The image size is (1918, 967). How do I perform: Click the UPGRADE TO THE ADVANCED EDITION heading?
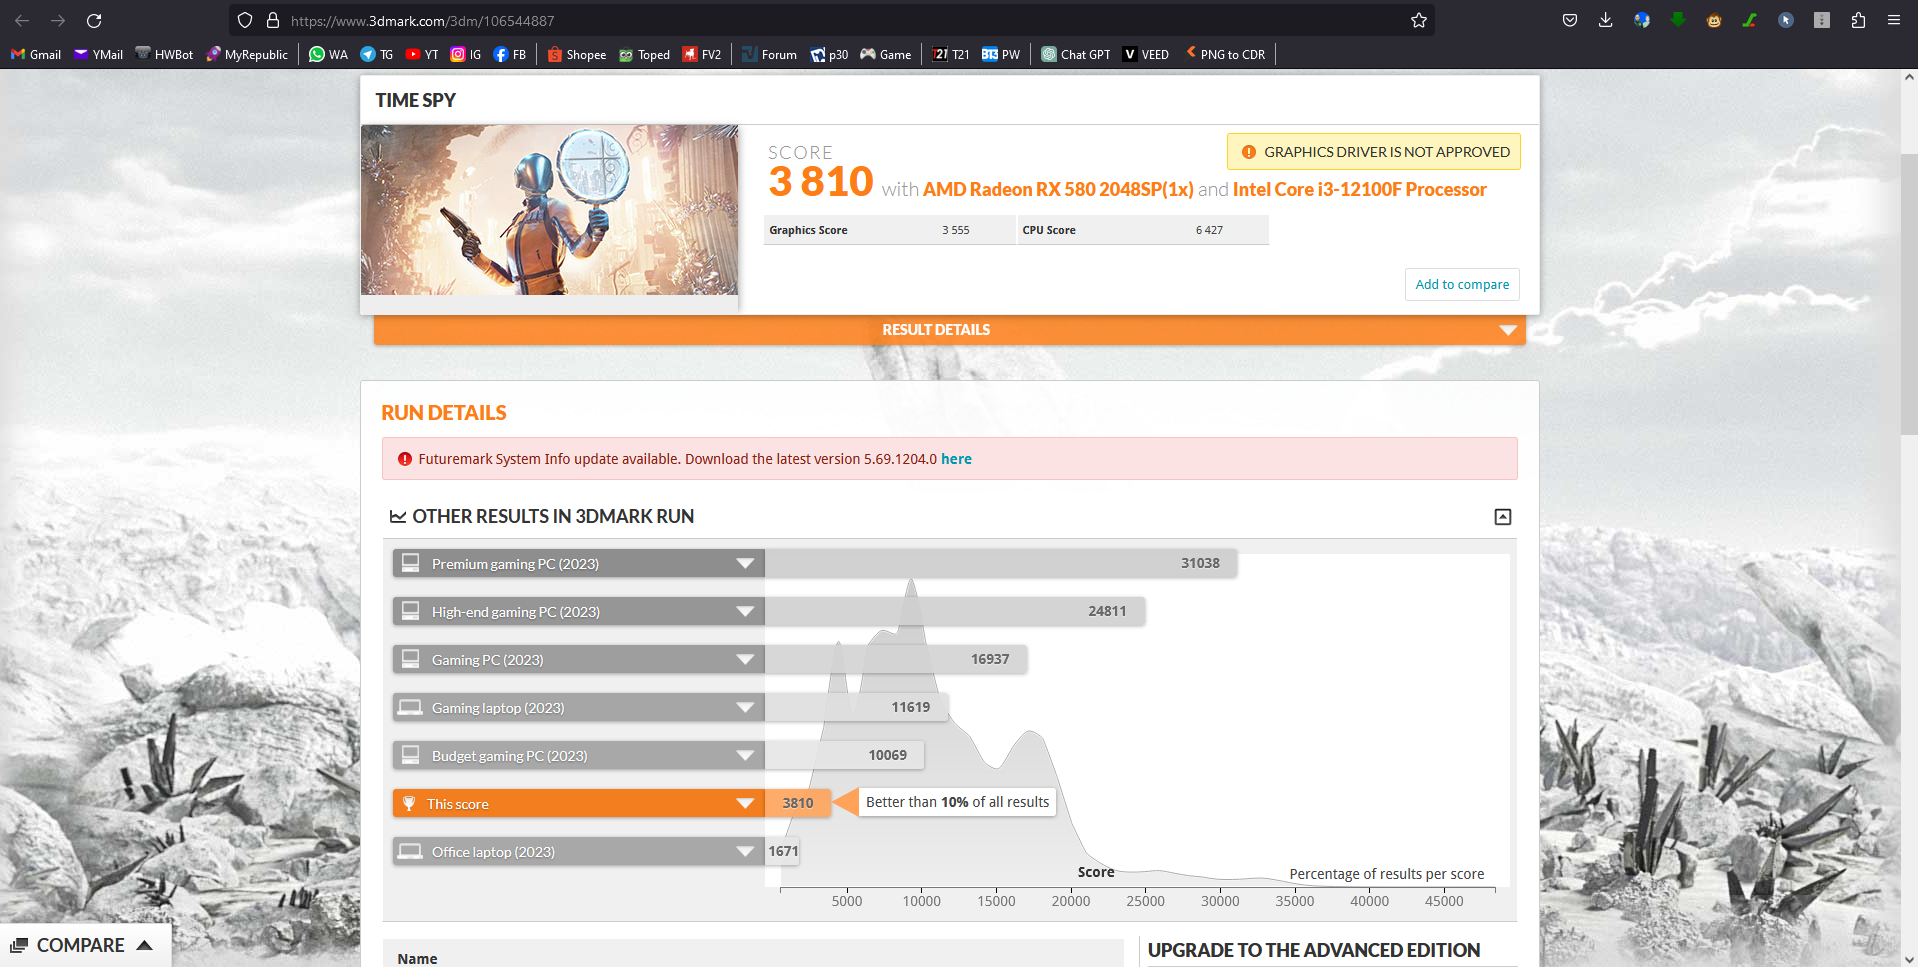tap(1314, 950)
